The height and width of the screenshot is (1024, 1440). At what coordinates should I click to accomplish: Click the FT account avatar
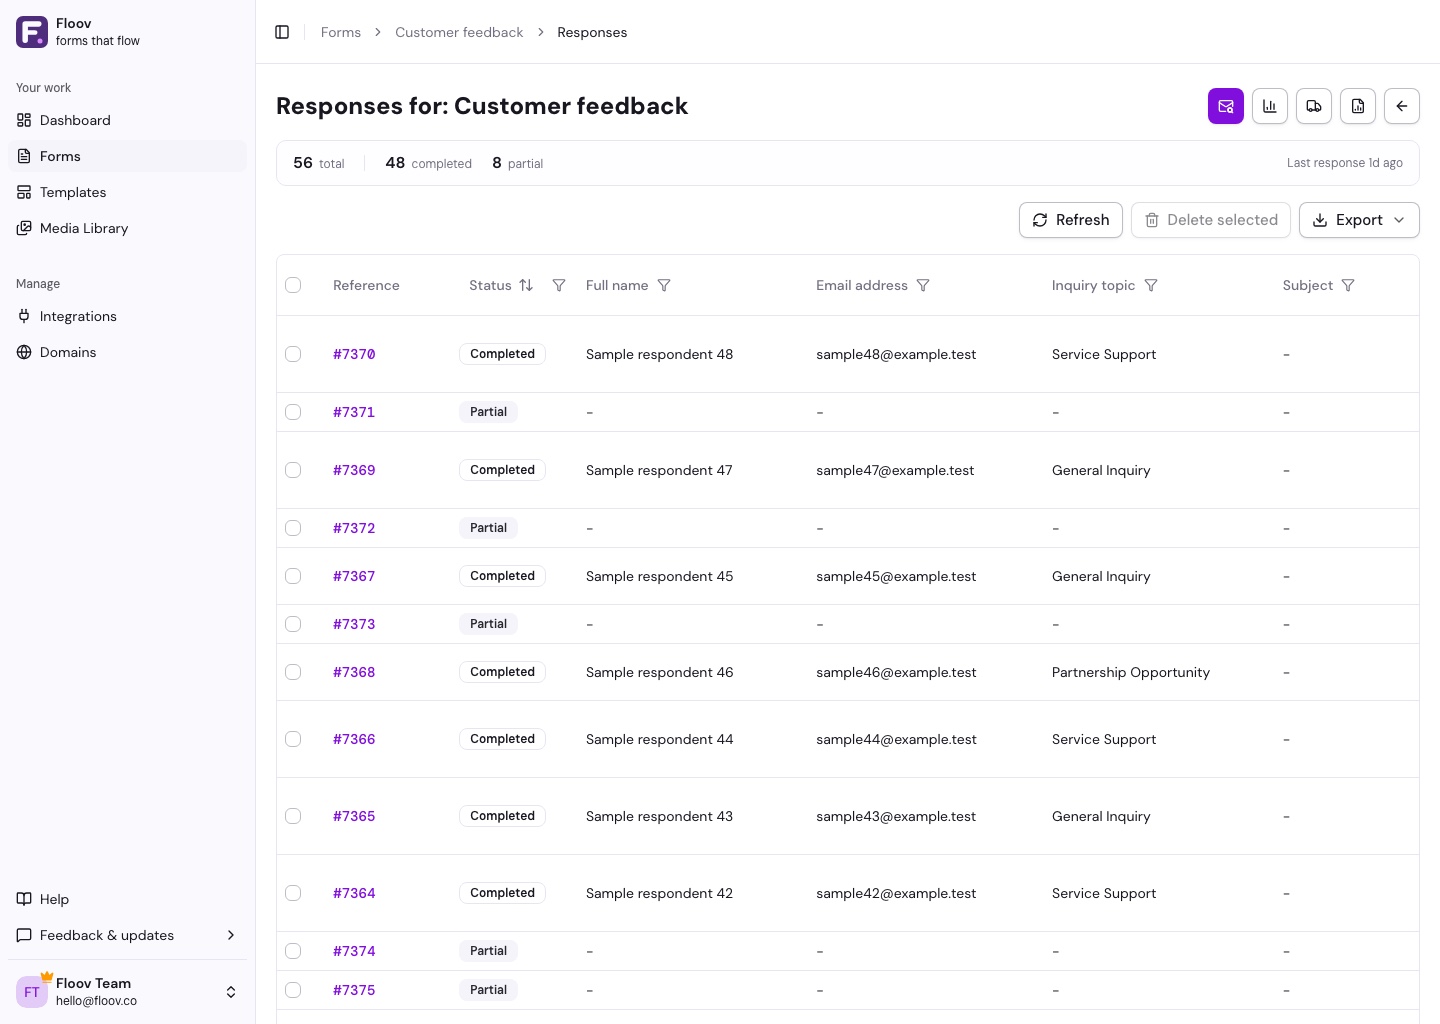pos(32,992)
